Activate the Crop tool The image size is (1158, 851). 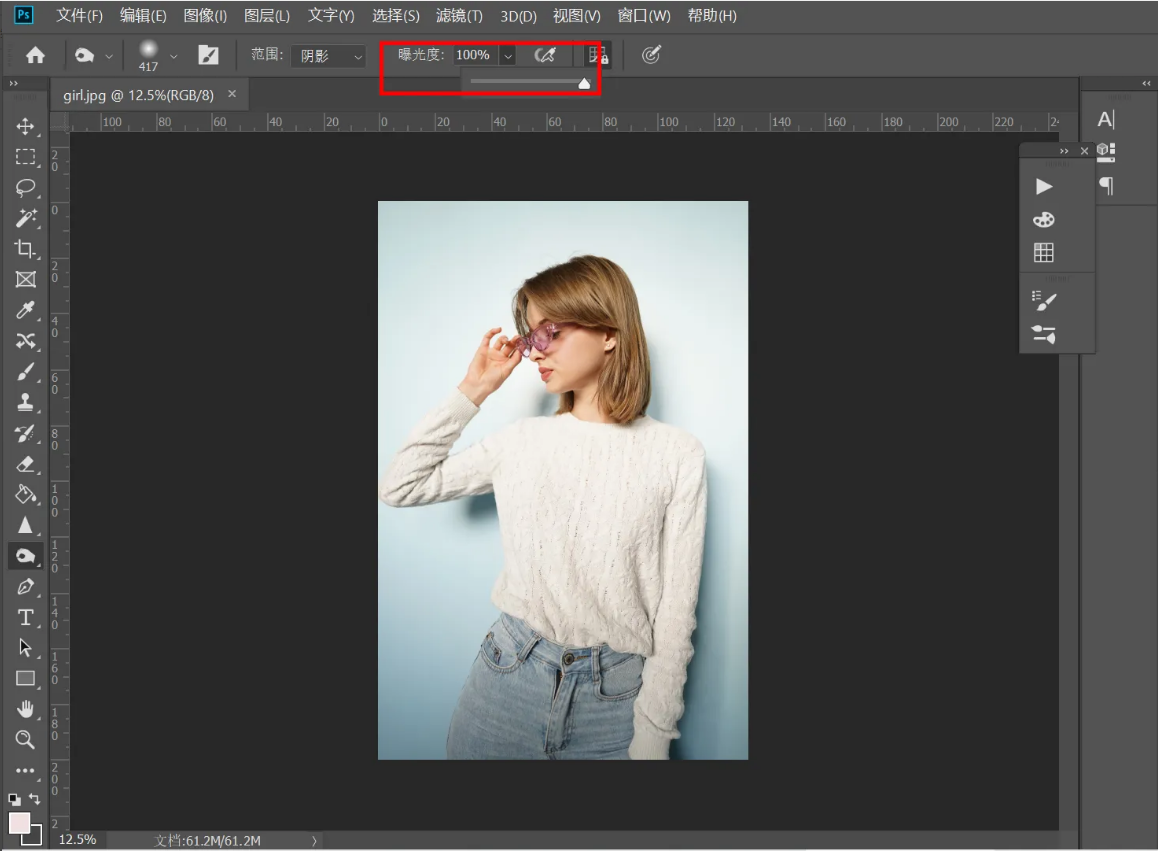click(x=25, y=249)
